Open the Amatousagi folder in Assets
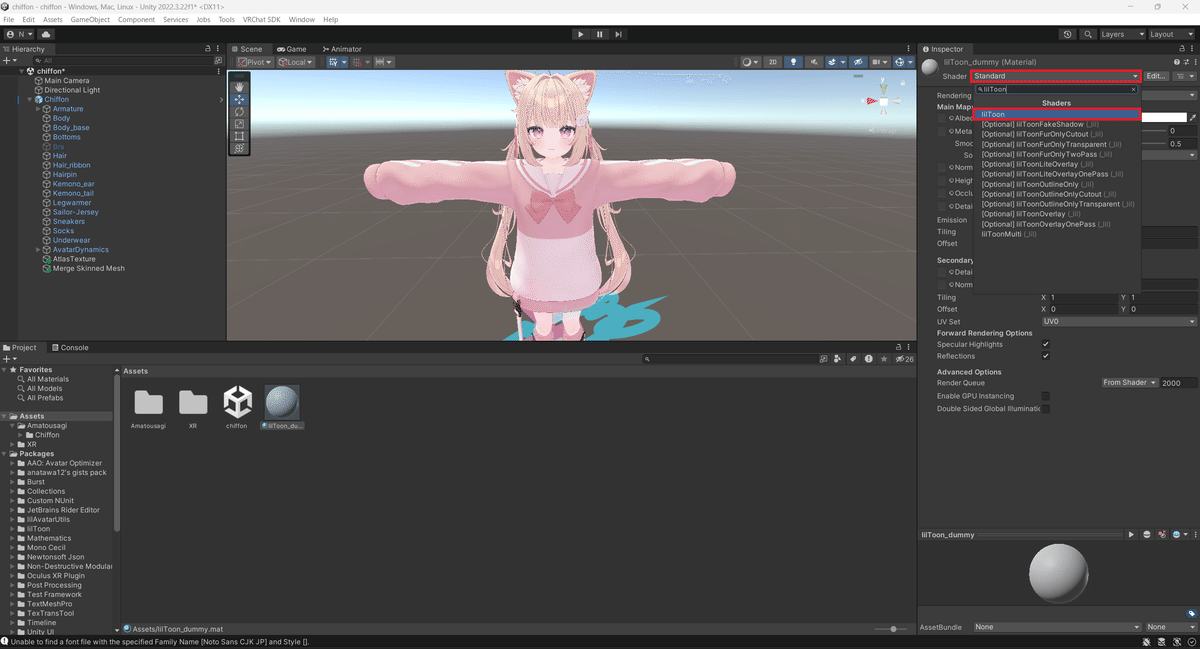Image resolution: width=1200 pixels, height=649 pixels. pyautogui.click(x=148, y=408)
